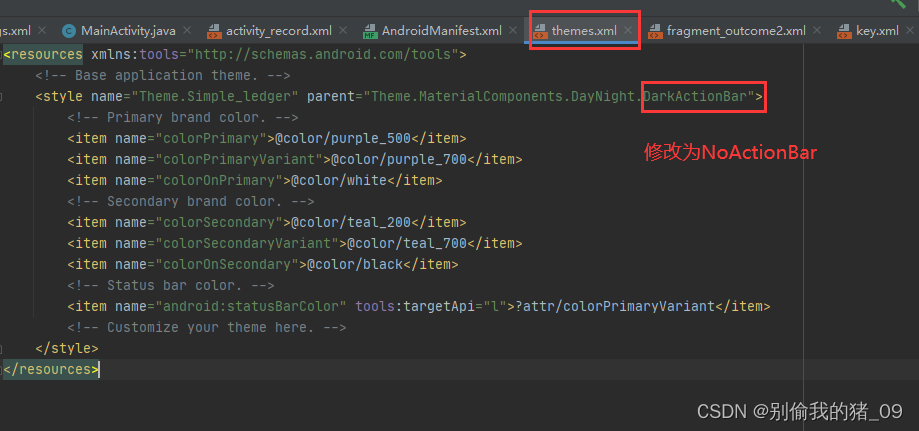
Task: Click the "colorSecondary" name above colorSecondaryVariant
Action: (x=219, y=223)
